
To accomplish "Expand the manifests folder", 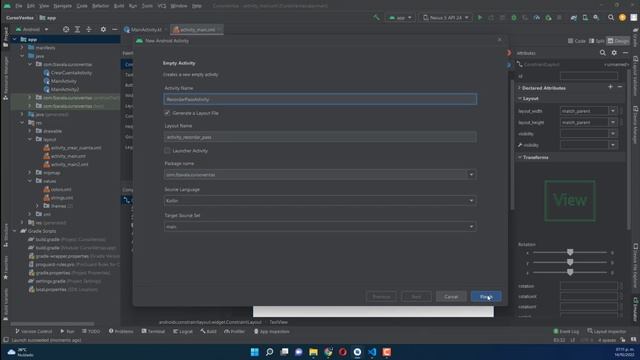I will [x=22, y=47].
